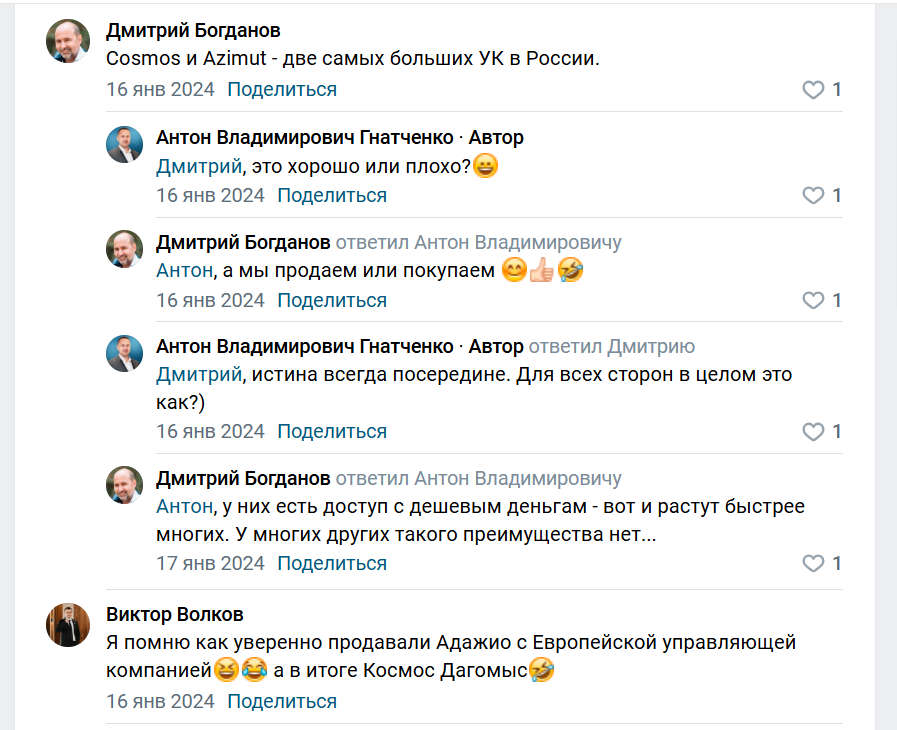Open Дмитрий Богданов's avatar on the top comment
The width and height of the screenshot is (897, 730).
point(68,42)
